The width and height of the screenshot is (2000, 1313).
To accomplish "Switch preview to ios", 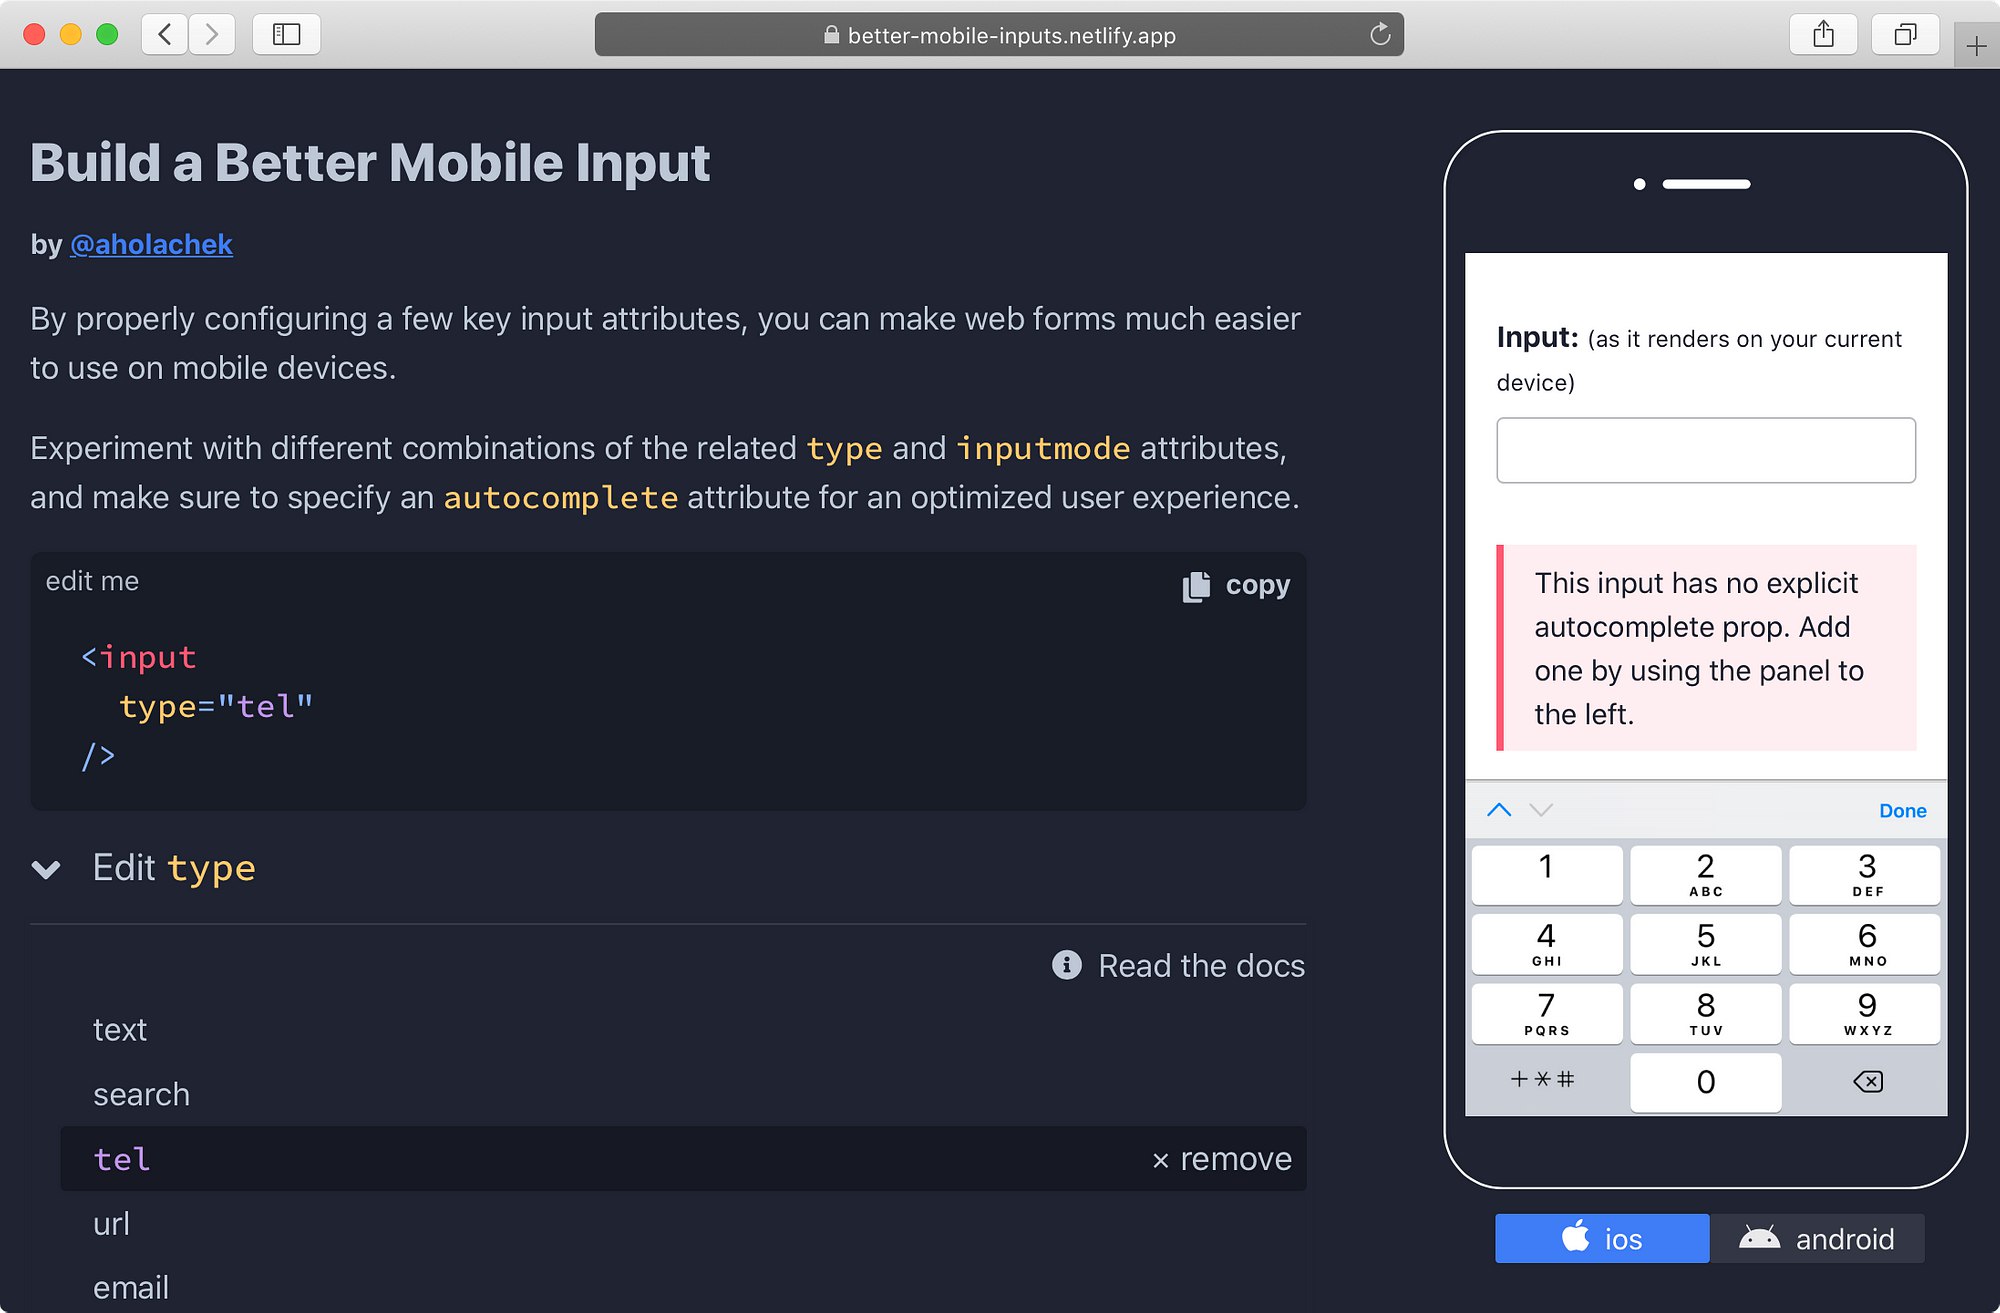I will (x=1602, y=1239).
